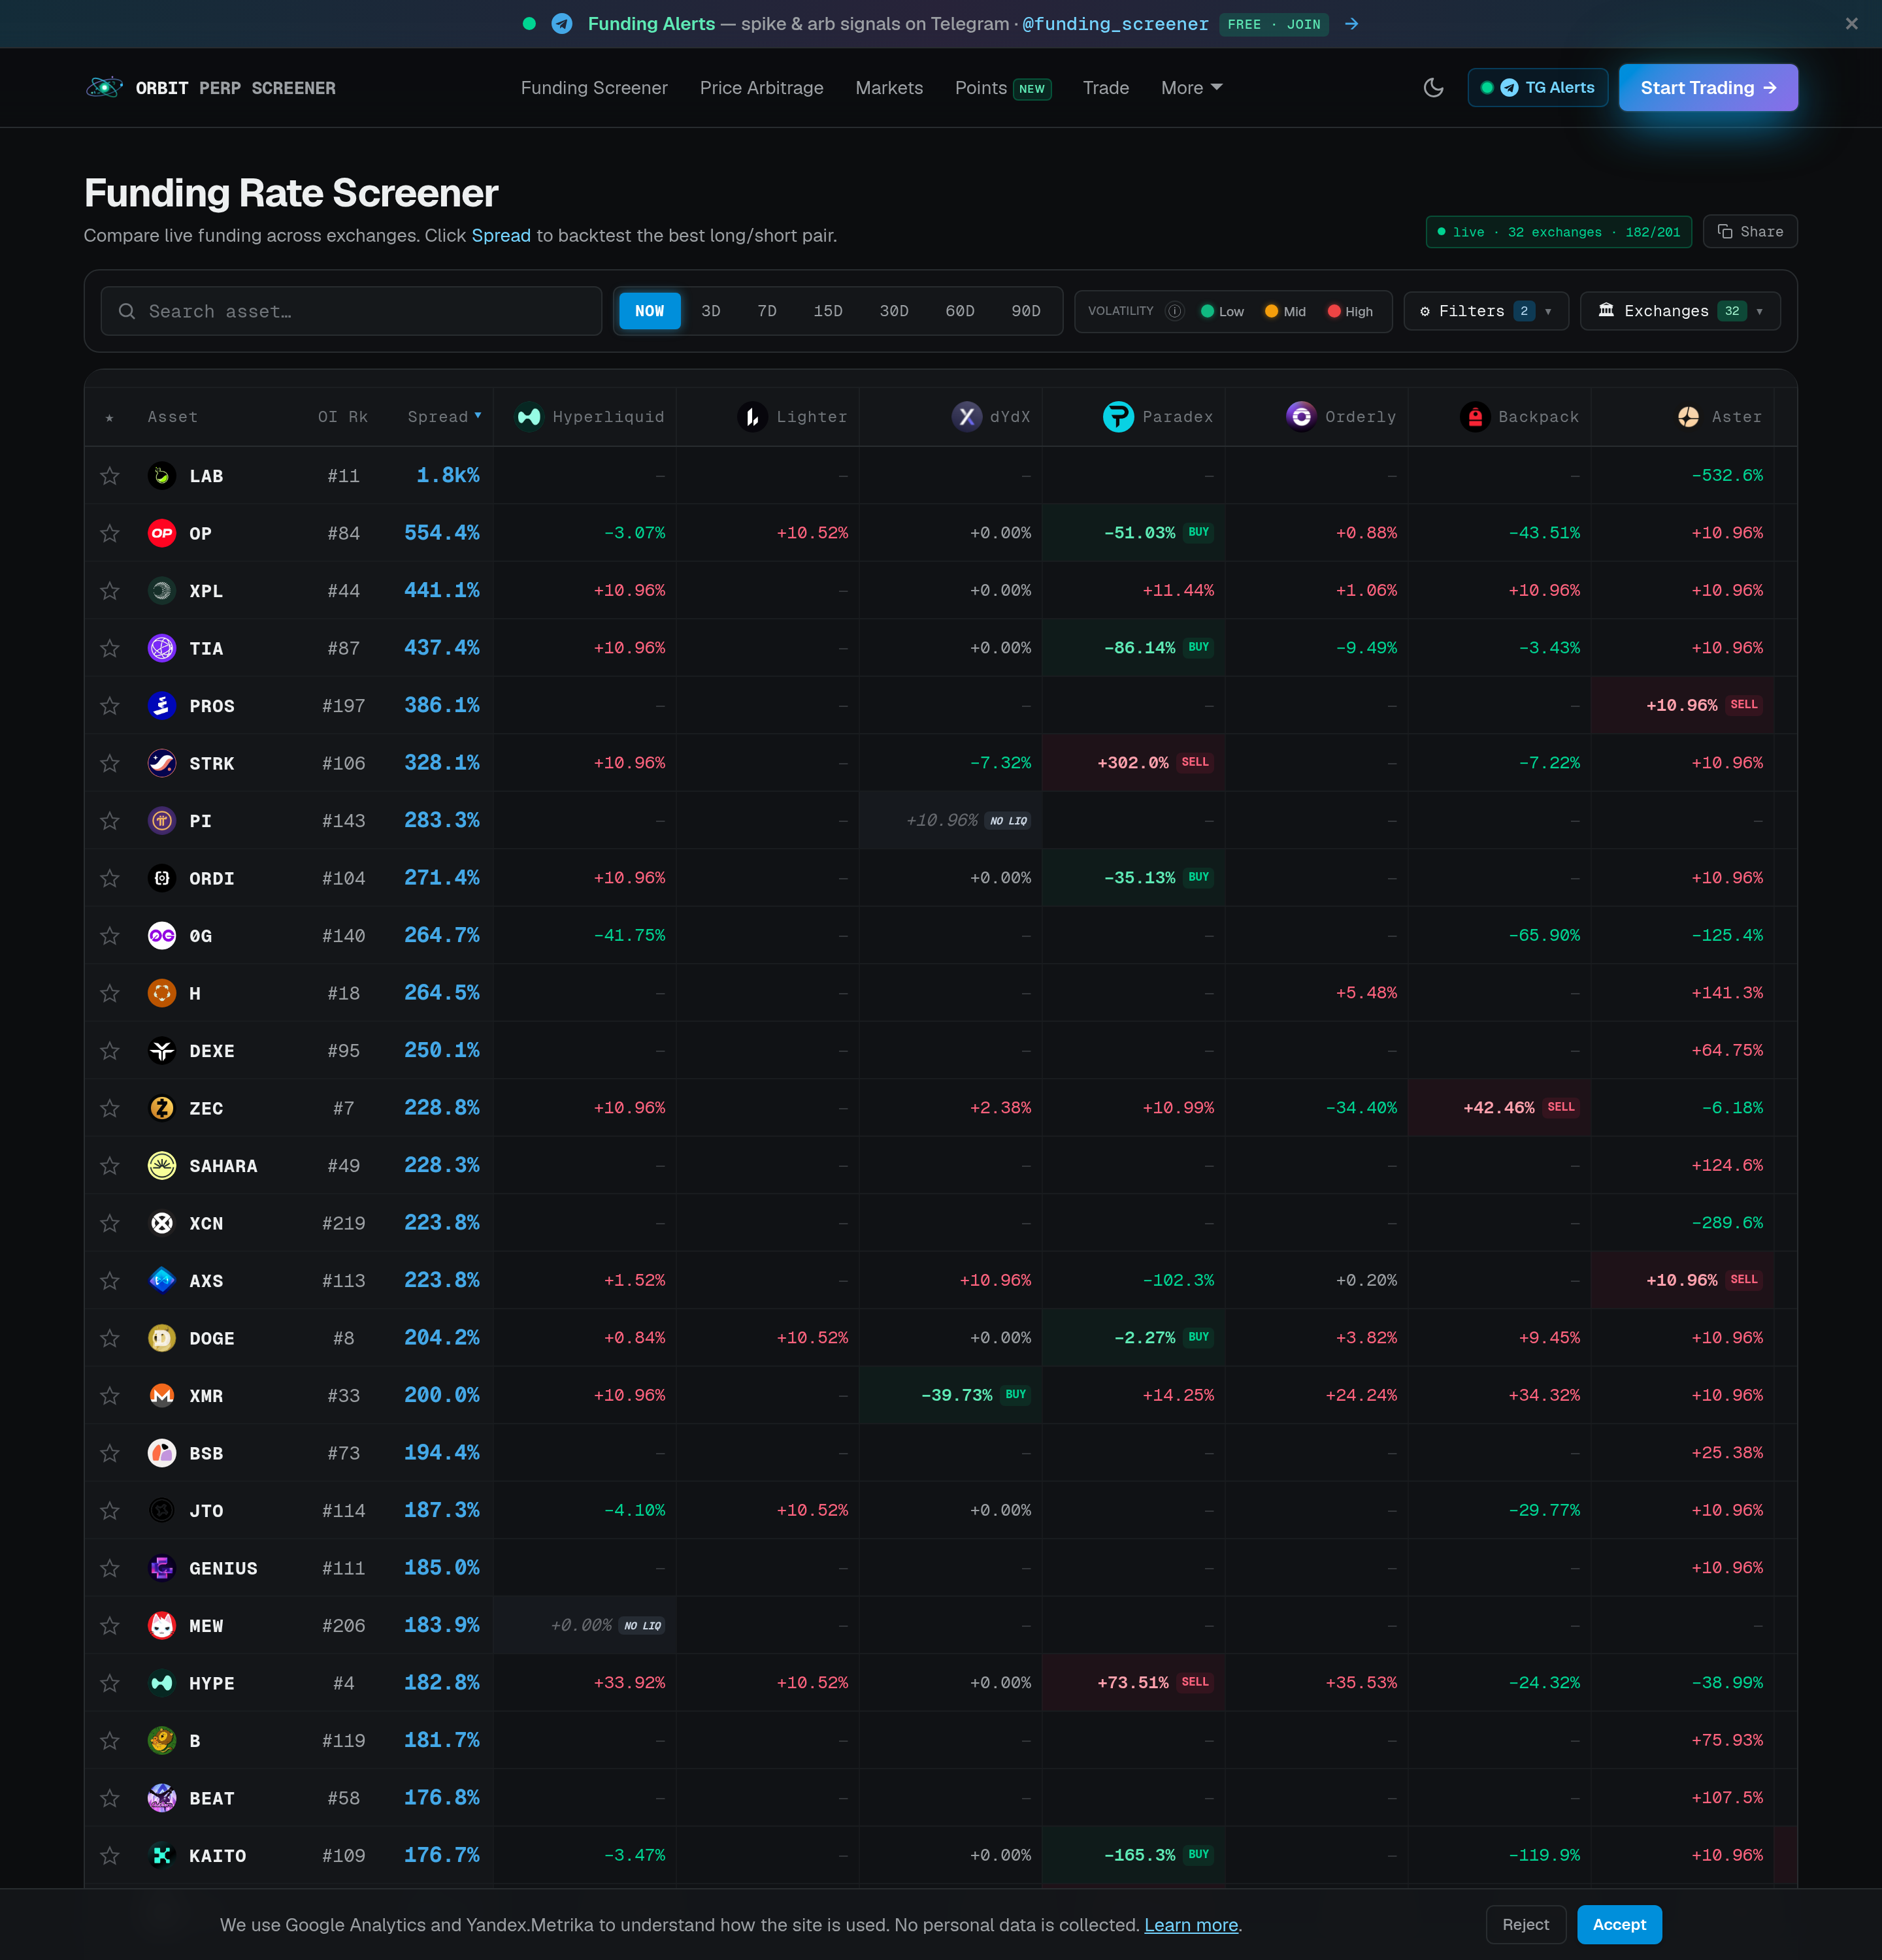Click the banner arrow icon after JOIN
The width and height of the screenshot is (1882, 1960).
coord(1351,24)
